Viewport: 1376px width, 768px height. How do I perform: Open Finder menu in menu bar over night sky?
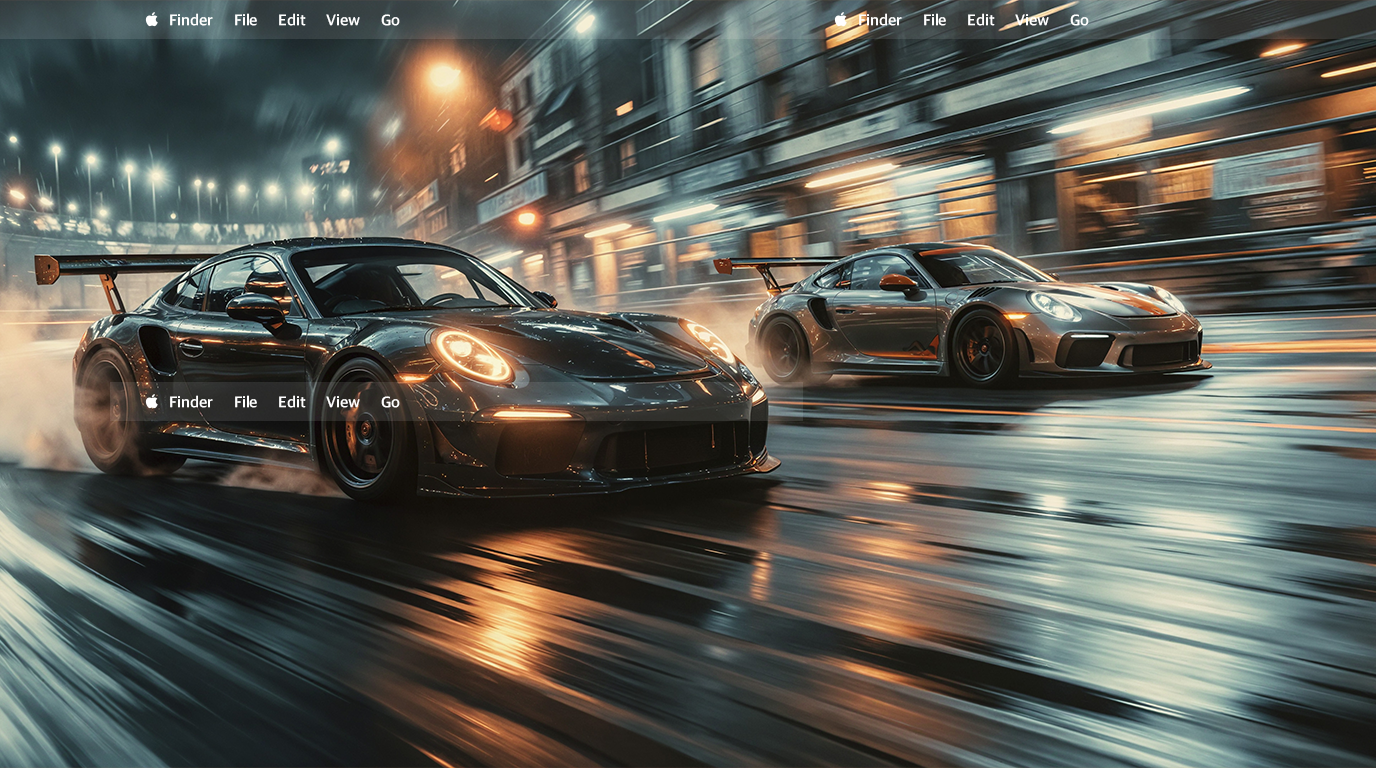(191, 20)
